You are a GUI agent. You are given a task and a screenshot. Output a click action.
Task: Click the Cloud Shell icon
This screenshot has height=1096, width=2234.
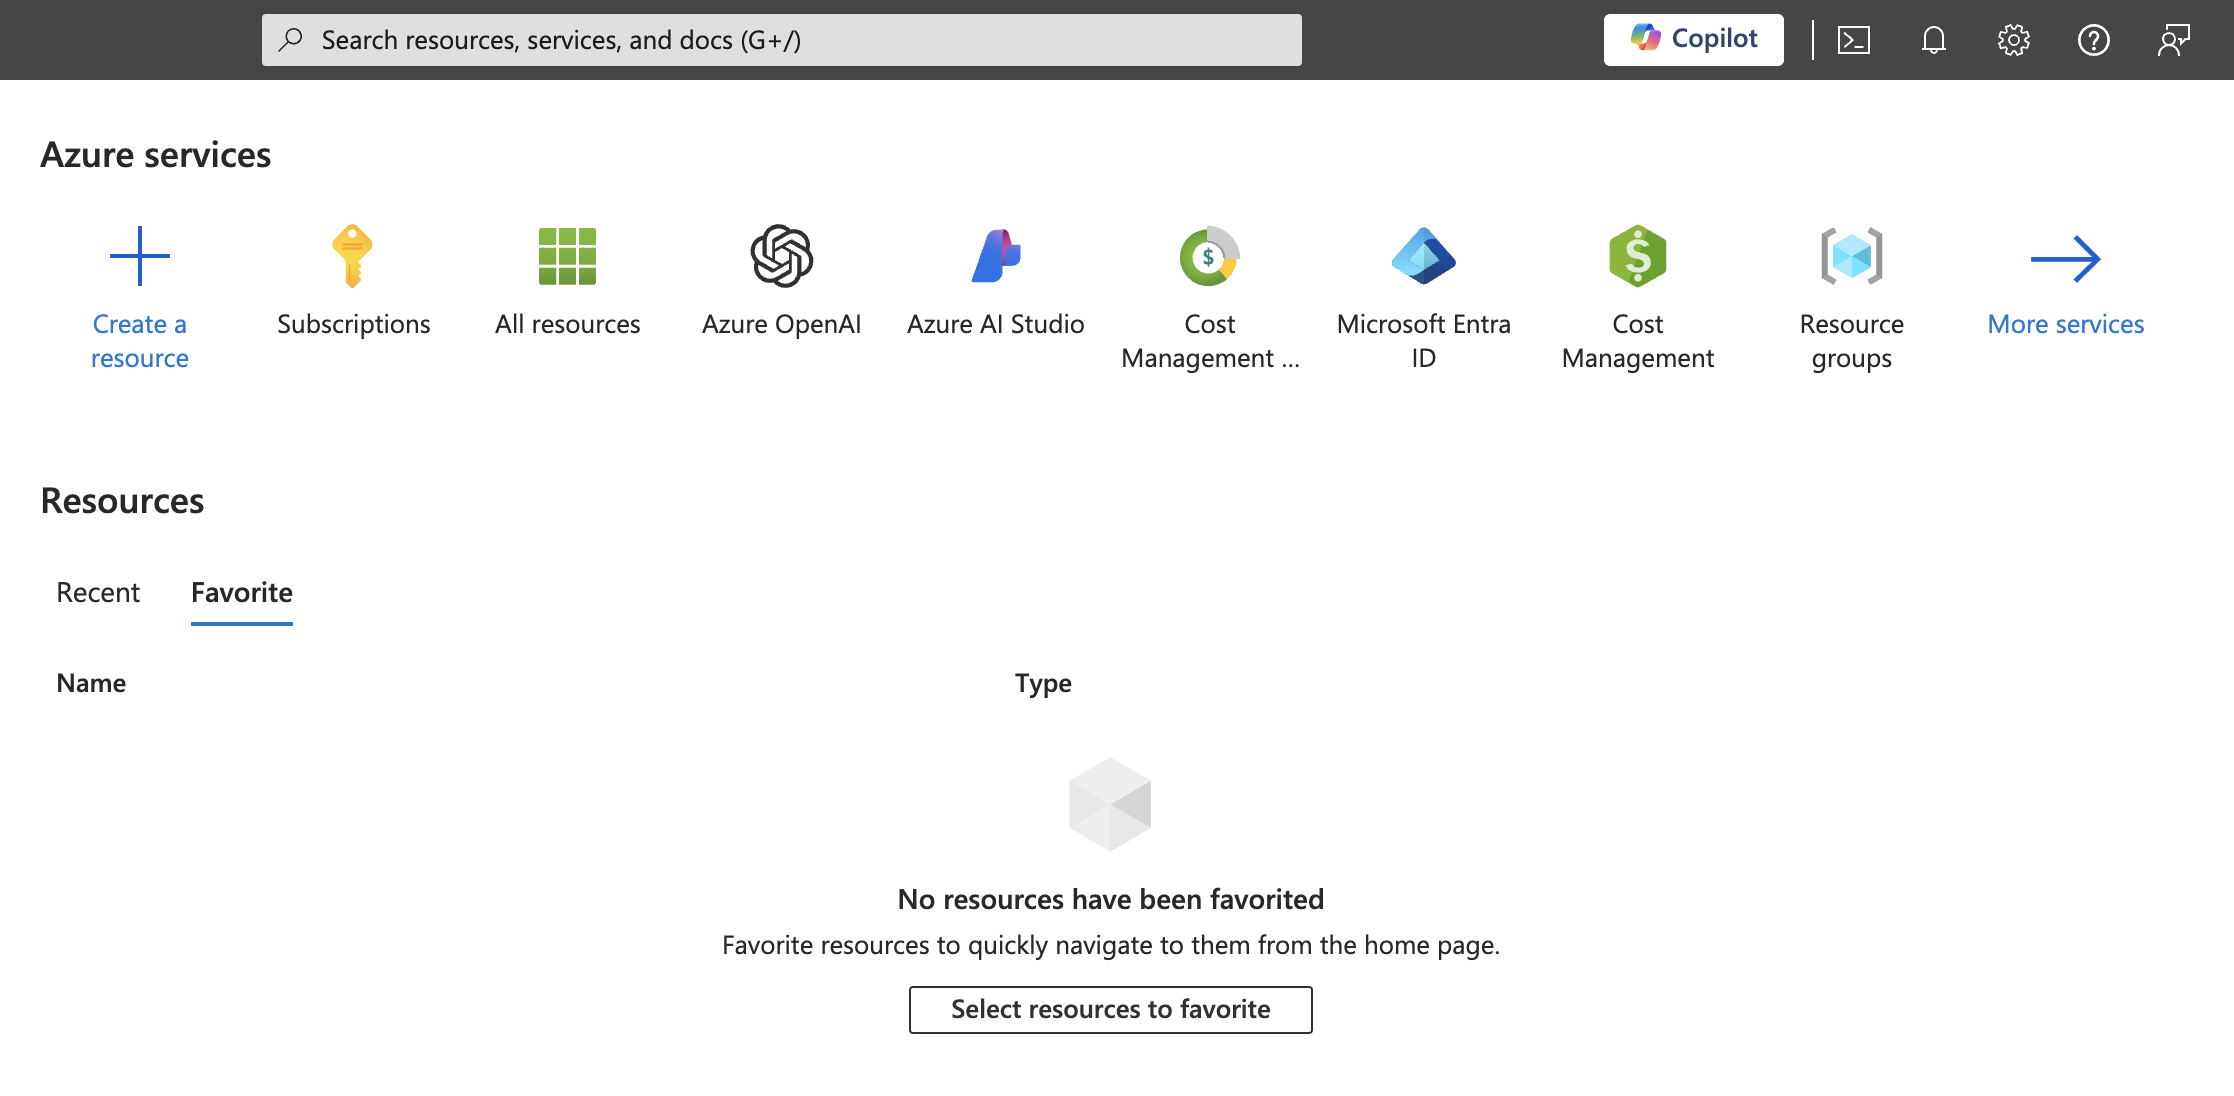pos(1855,38)
